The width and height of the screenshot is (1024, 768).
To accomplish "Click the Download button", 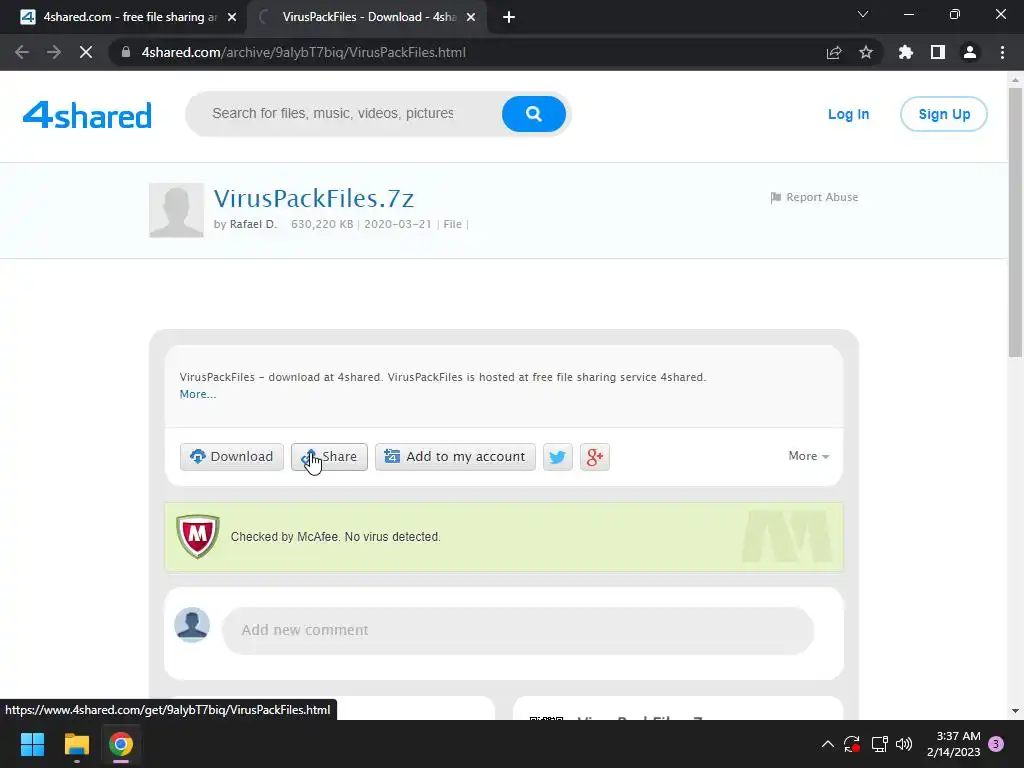I will coord(232,456).
